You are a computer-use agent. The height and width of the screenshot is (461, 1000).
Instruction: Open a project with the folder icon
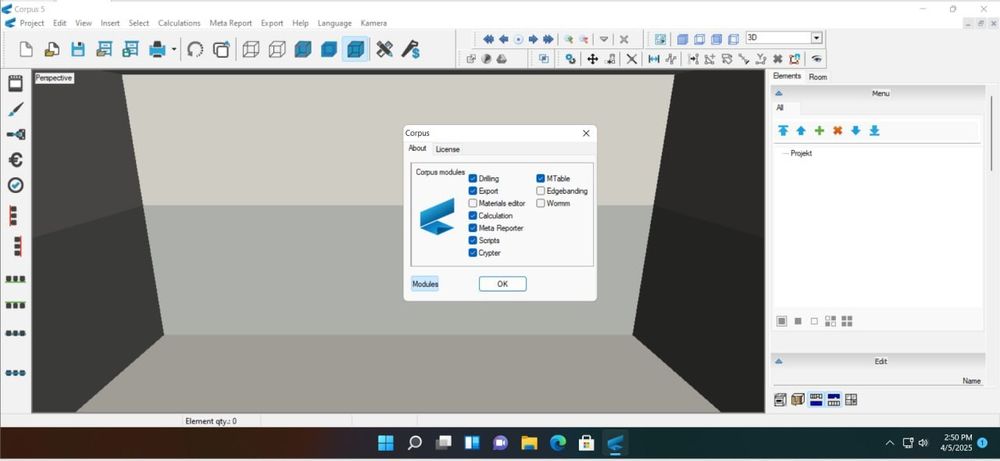coord(52,49)
